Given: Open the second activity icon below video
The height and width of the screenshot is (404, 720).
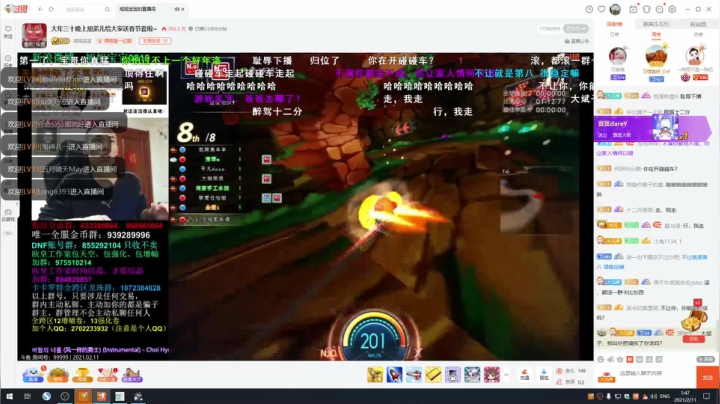Looking at the screenshot, I should [57, 375].
